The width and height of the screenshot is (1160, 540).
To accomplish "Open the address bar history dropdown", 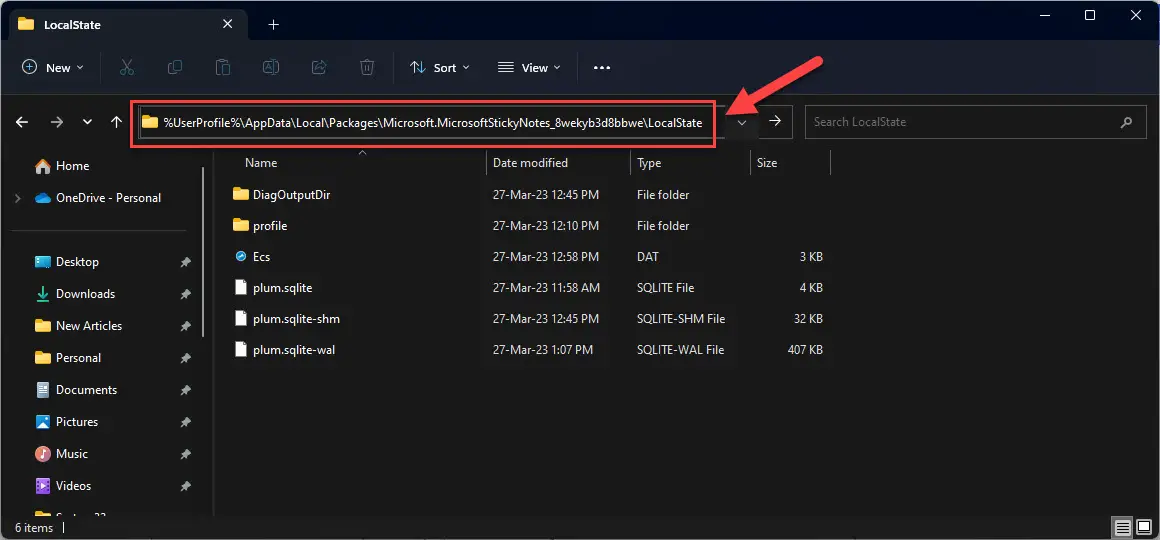I will [741, 122].
